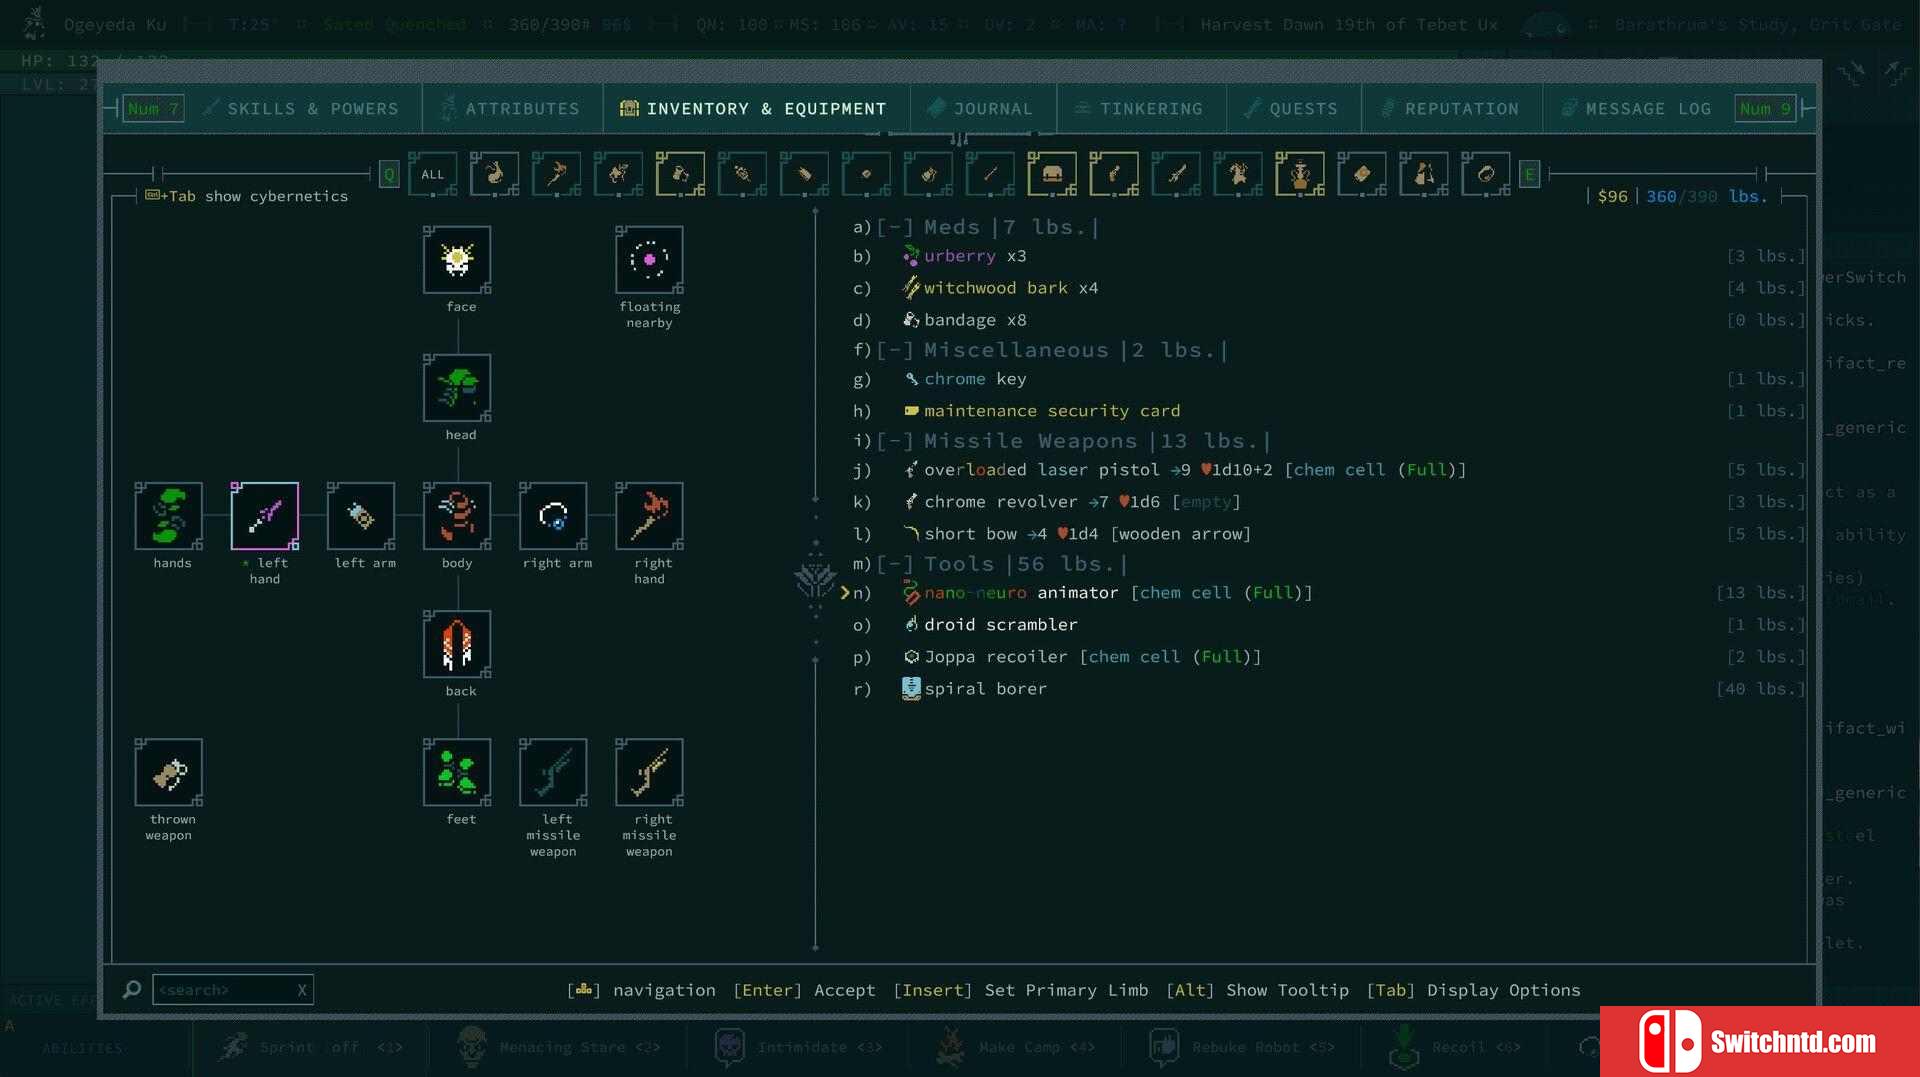Screen dimensions: 1920x1077
Task: Collapse the Miscellaneous category
Action: [x=895, y=350]
